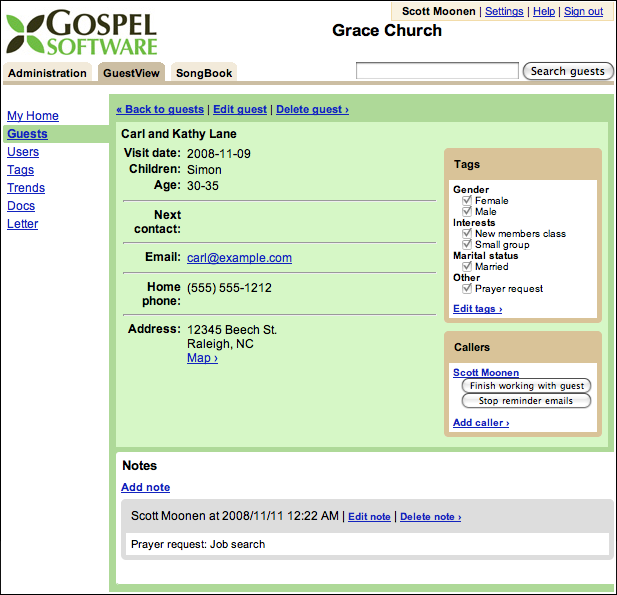Image resolution: width=617 pixels, height=595 pixels.
Task: Switch to the SongBook tab
Action: pos(204,73)
